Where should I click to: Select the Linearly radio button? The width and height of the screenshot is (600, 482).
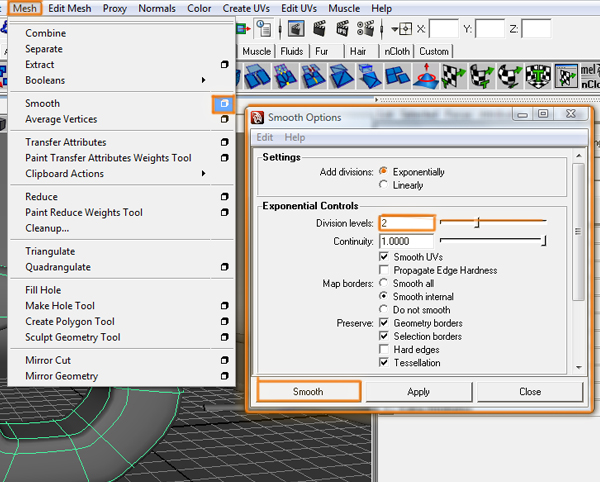point(384,185)
